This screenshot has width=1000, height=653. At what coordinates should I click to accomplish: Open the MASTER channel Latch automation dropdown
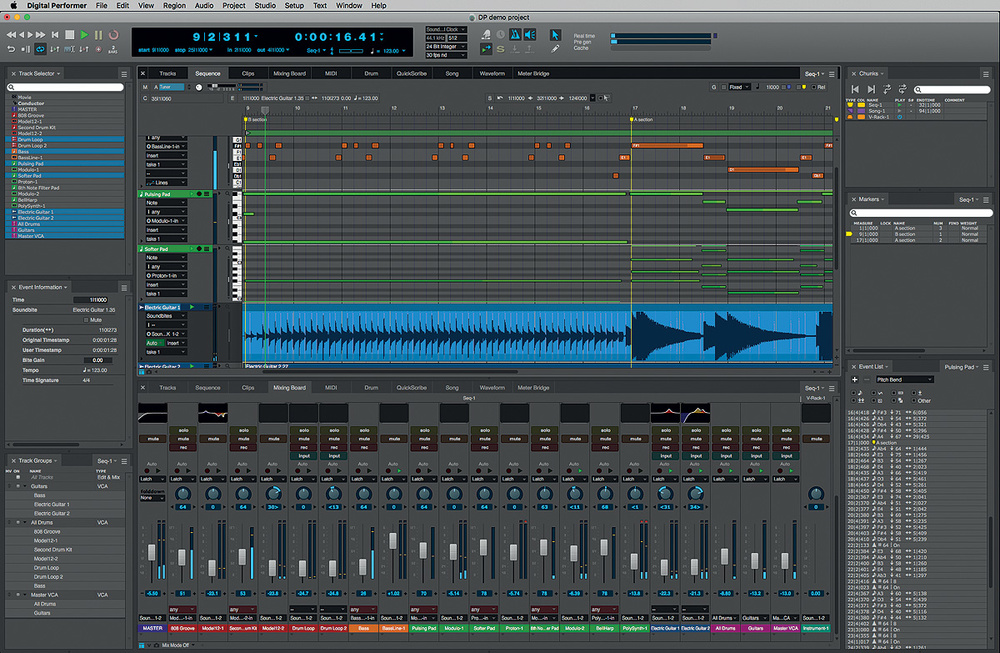[x=152, y=479]
